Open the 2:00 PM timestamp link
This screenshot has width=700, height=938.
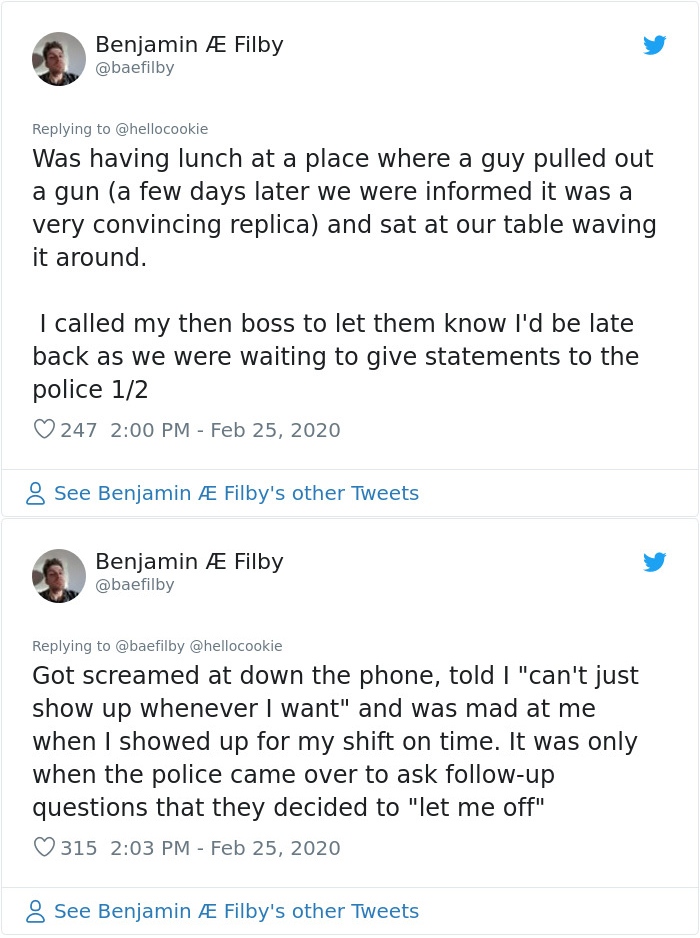[225, 429]
